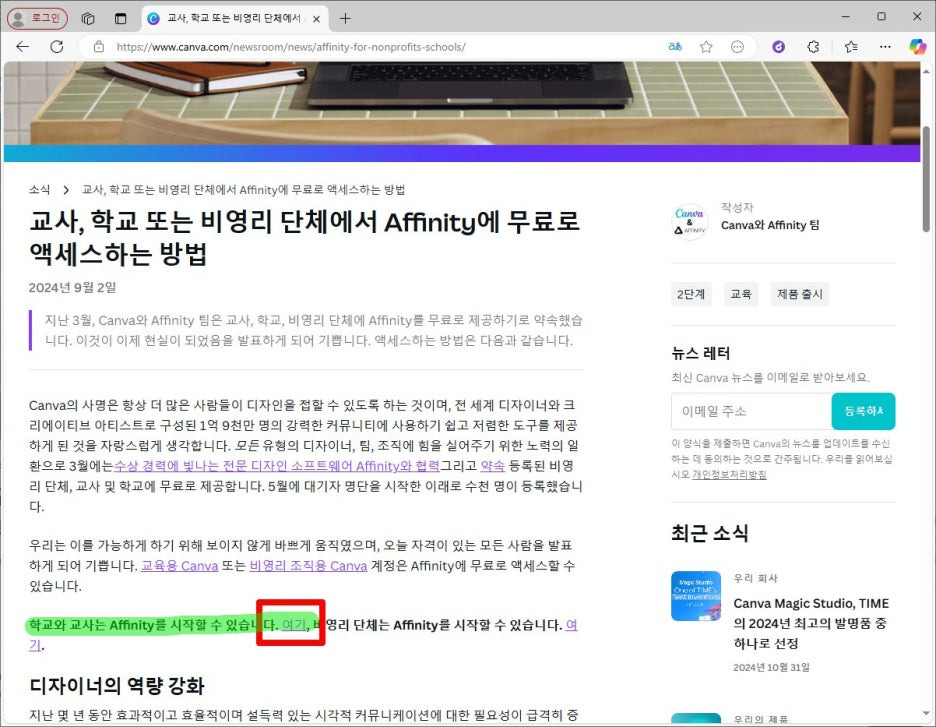Click the 디자이너의 역량 강화 heading
The image size is (936, 727).
(x=117, y=685)
